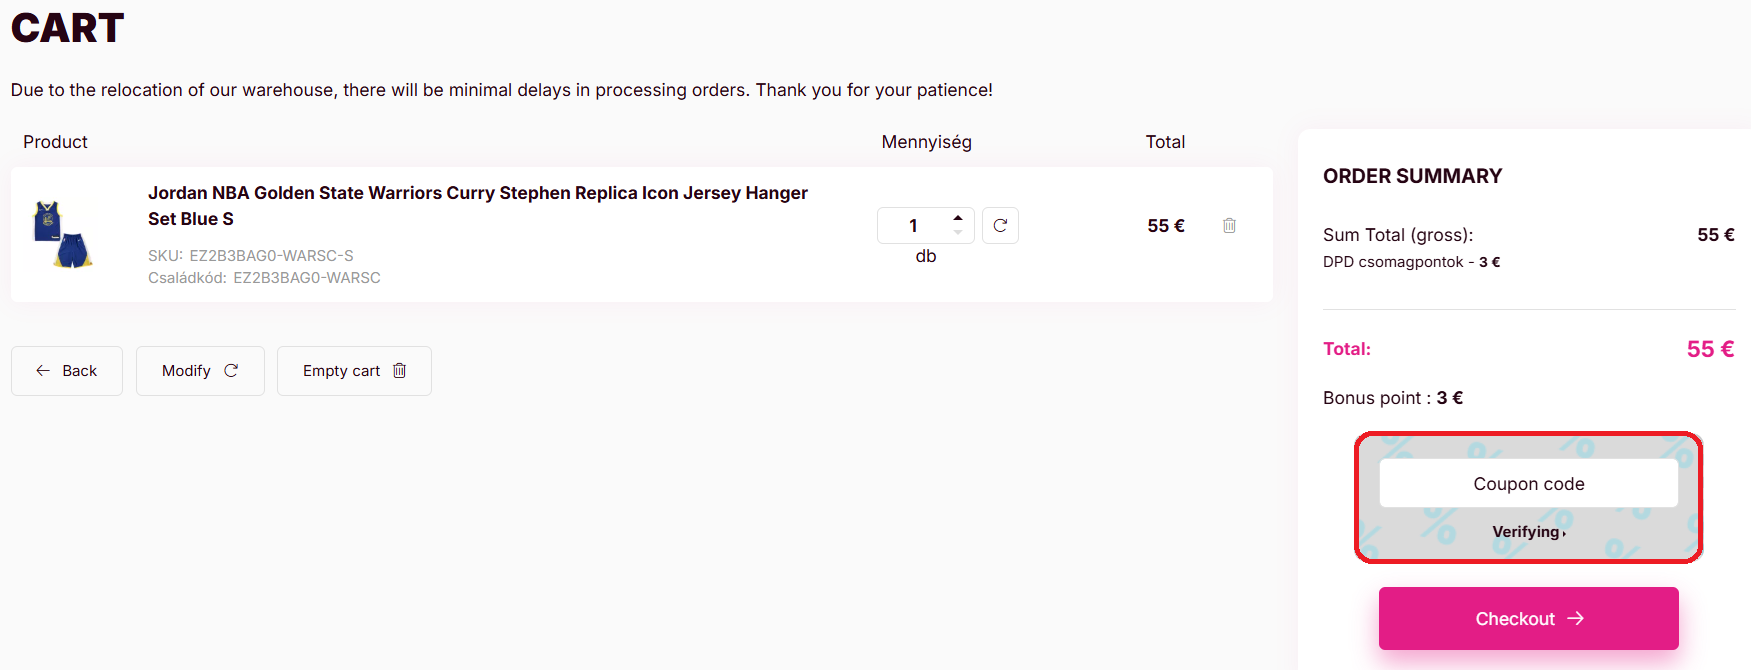Go back using the Back button label
Image resolution: width=1751 pixels, height=670 pixels.
point(79,371)
